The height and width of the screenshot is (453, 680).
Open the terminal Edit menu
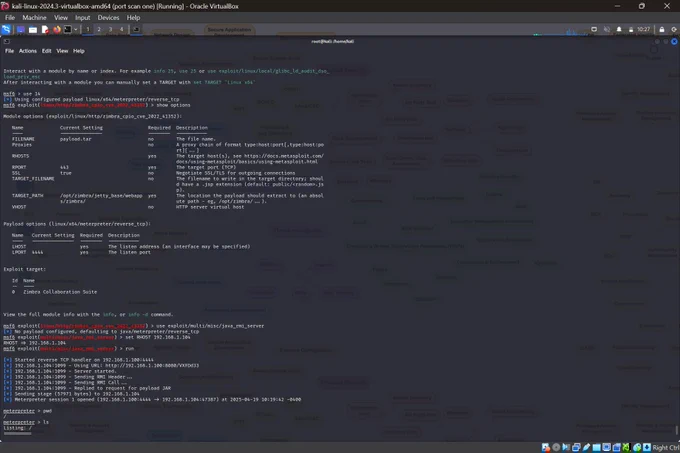pyautogui.click(x=46, y=51)
